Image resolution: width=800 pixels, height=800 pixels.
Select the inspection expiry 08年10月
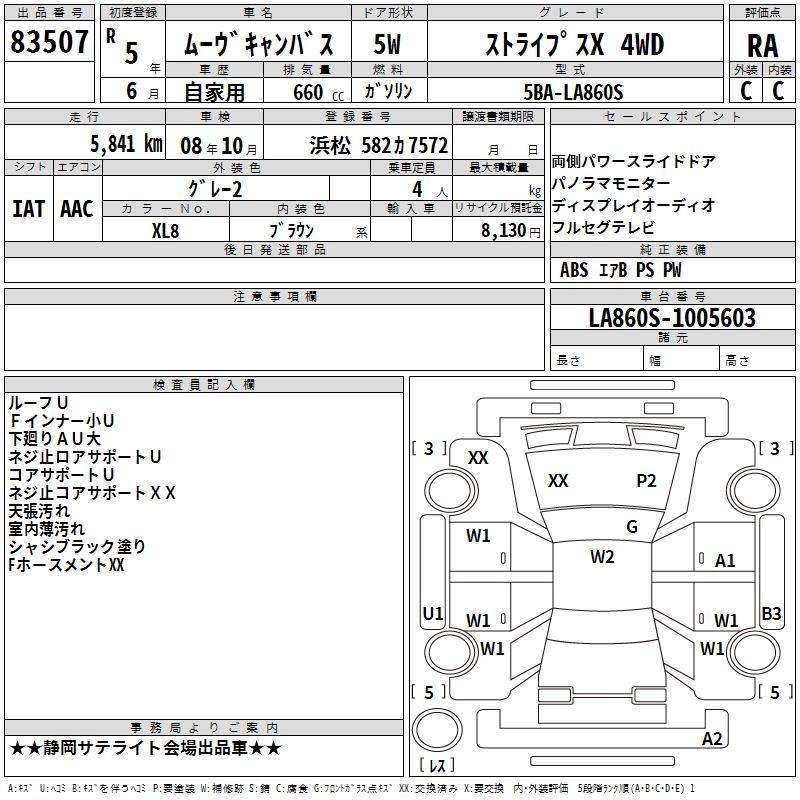[218, 146]
